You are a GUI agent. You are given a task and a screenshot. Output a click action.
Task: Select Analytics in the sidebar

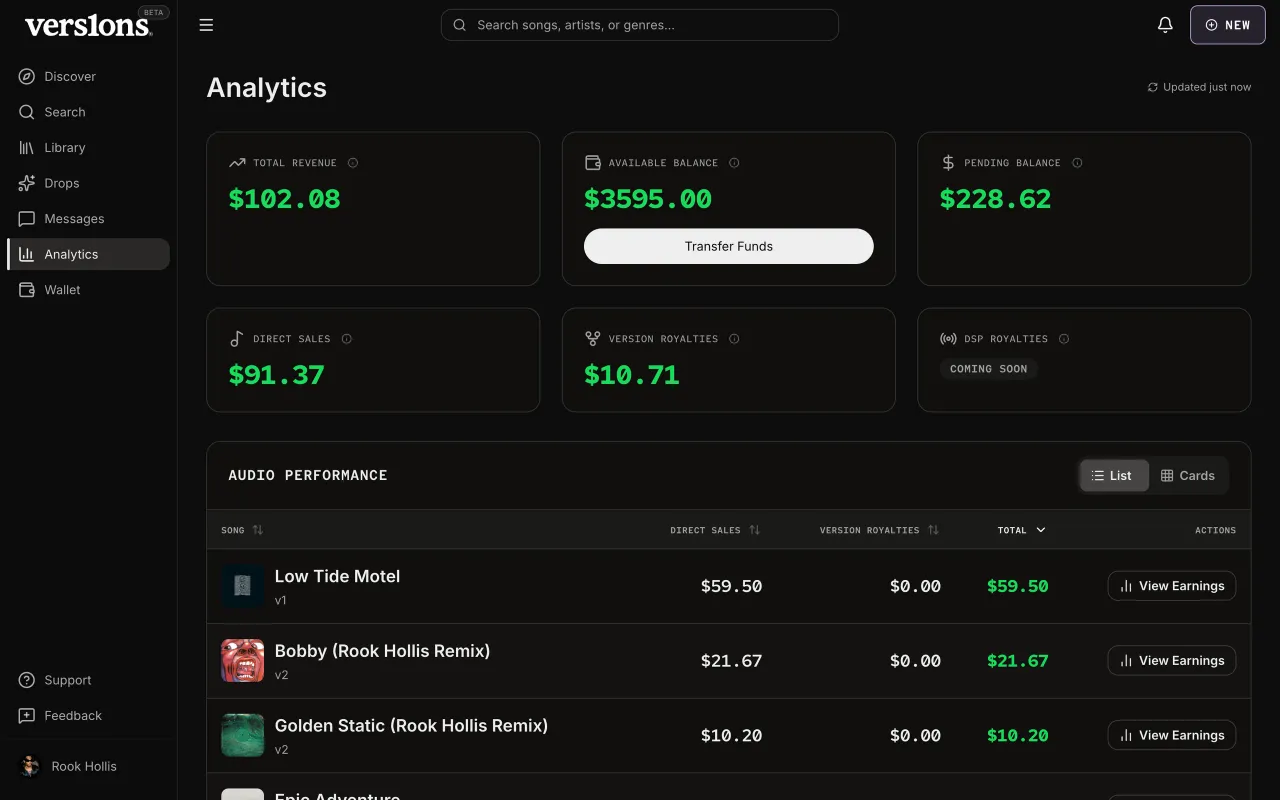tap(88, 254)
